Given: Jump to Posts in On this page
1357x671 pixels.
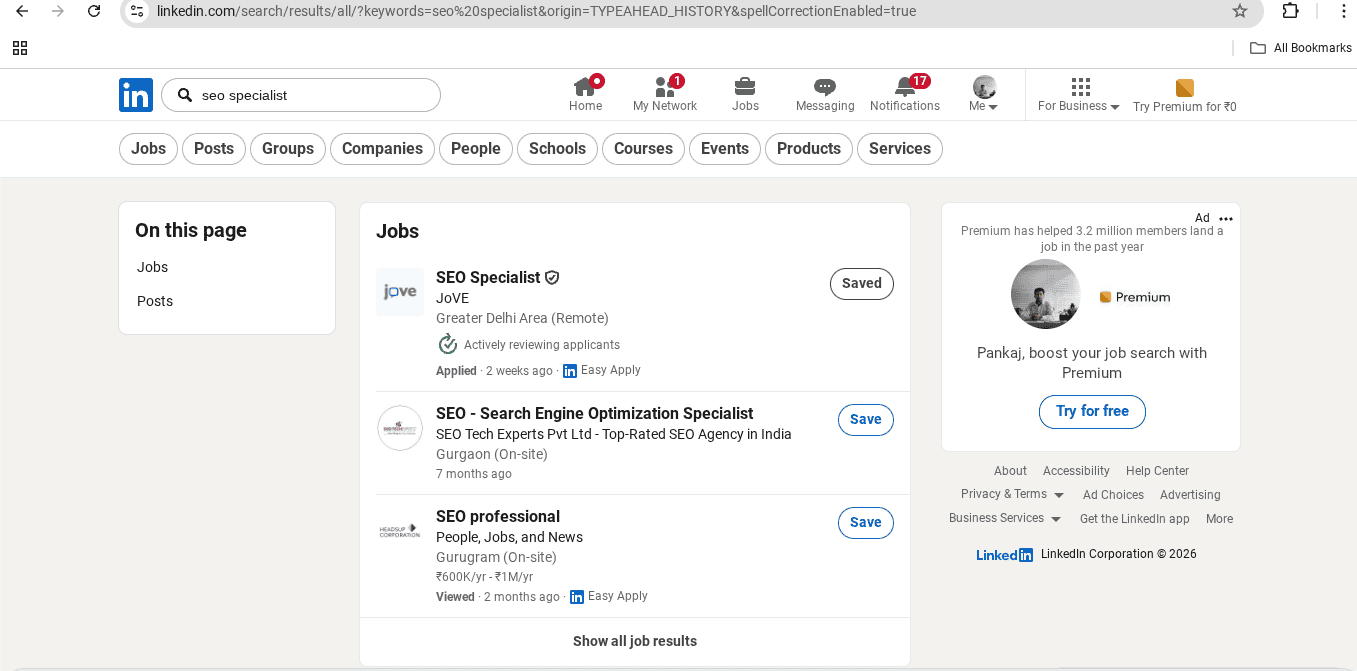Looking at the screenshot, I should click(155, 301).
